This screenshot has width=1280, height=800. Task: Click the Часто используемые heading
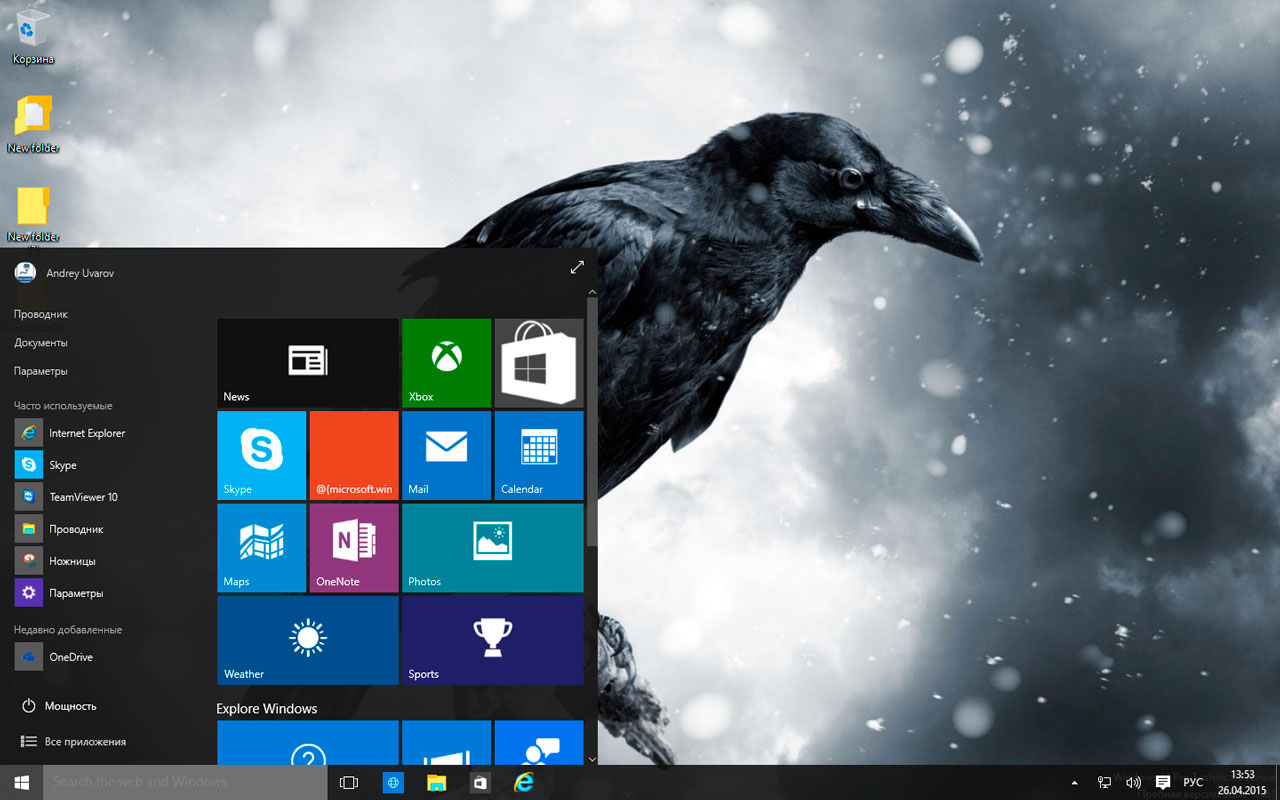click(63, 406)
